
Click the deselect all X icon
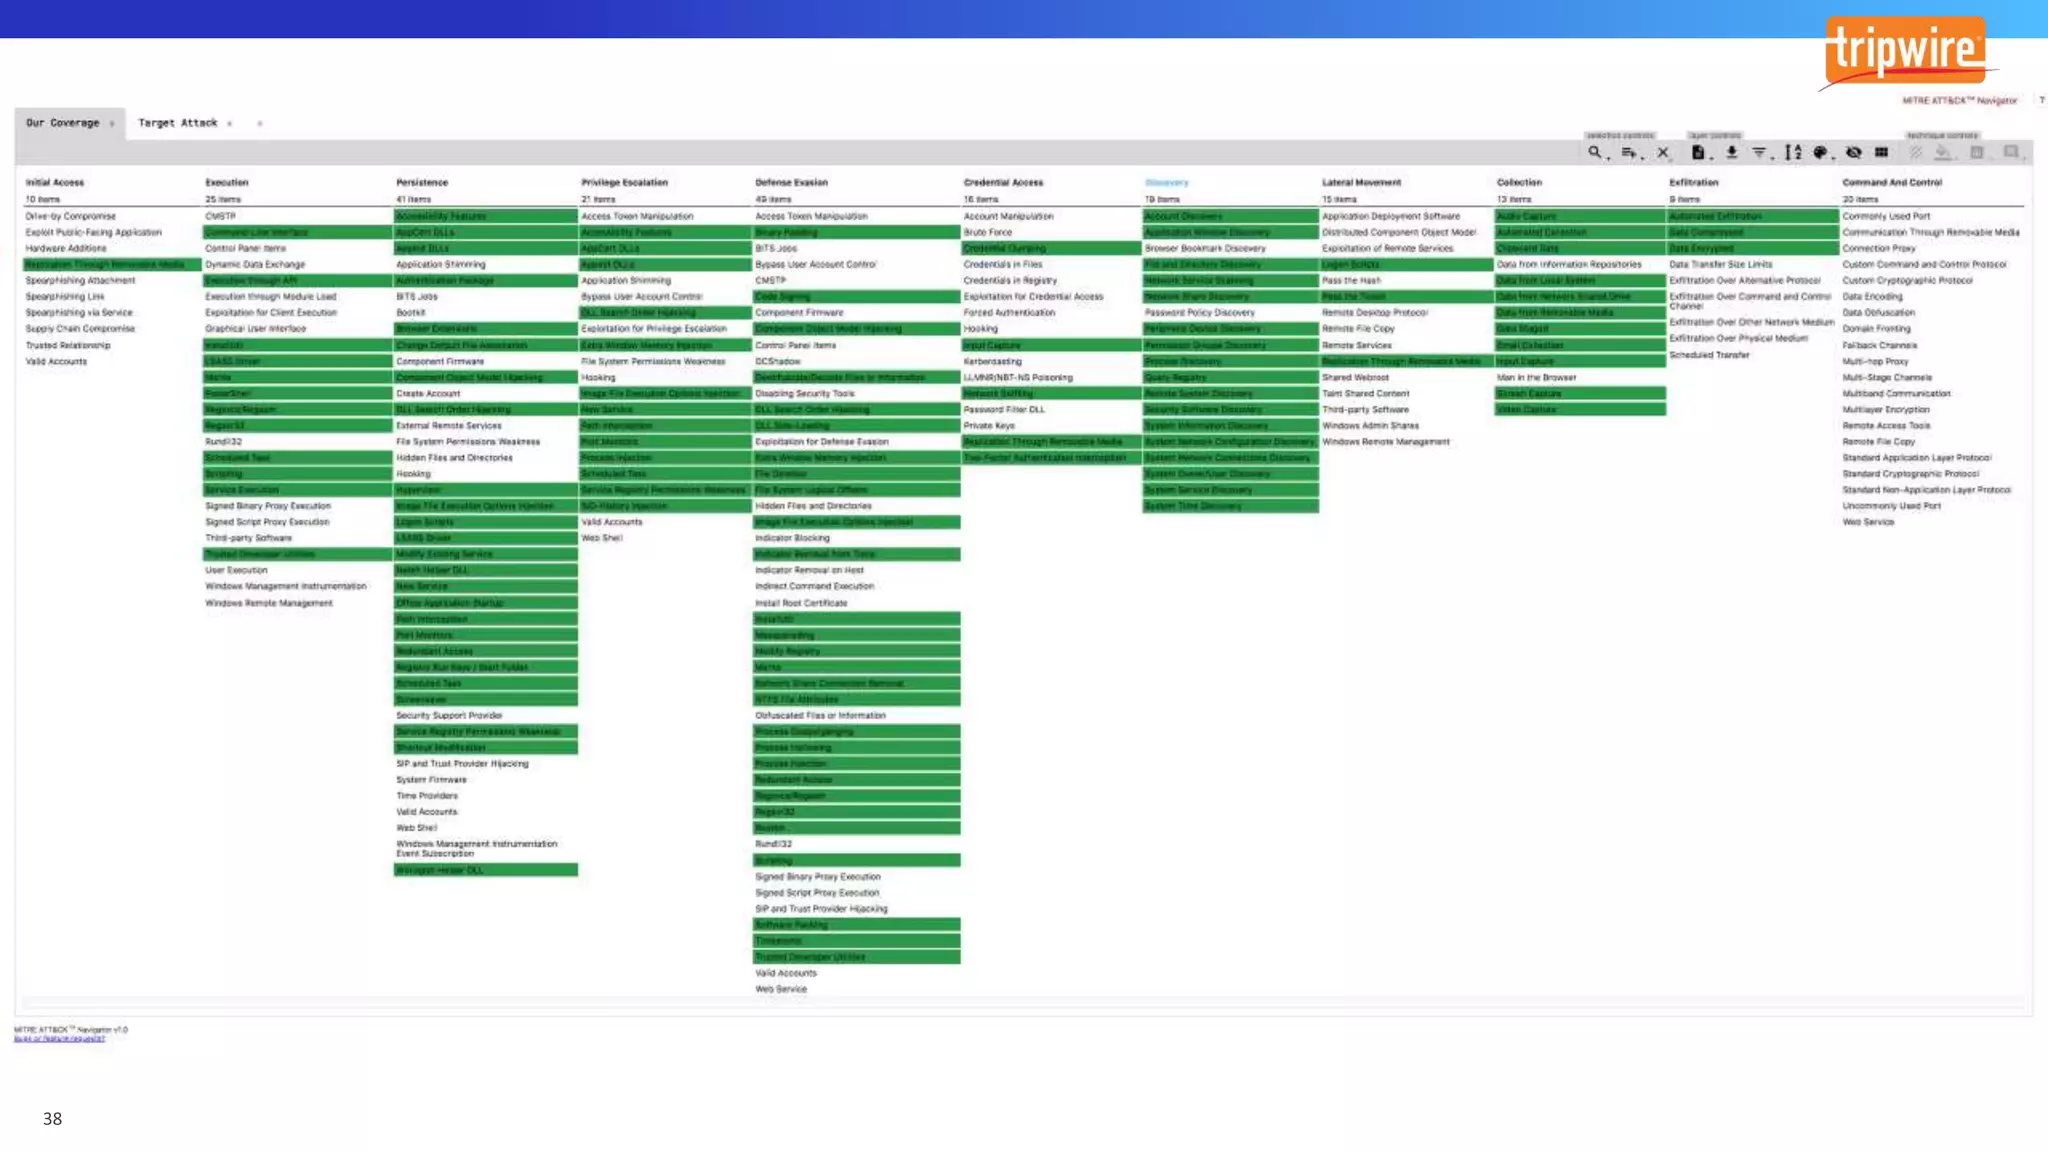[1663, 153]
